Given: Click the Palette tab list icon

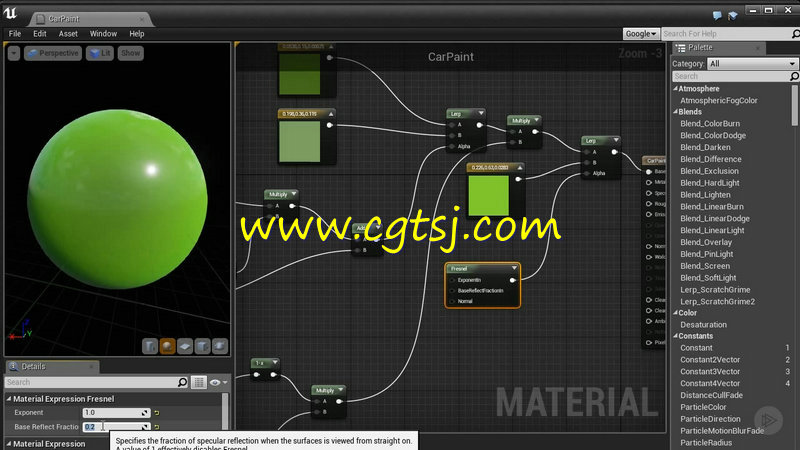Looking at the screenshot, I should 681,47.
